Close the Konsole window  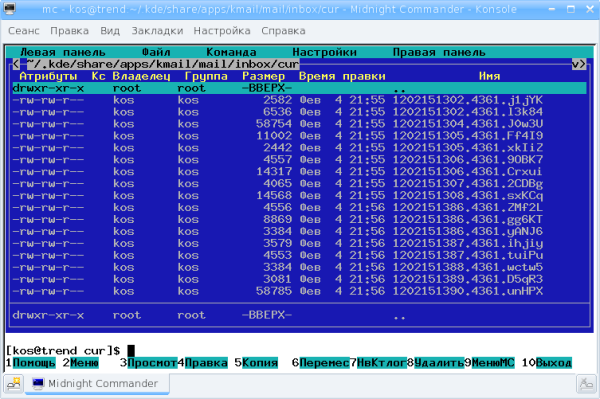click(590, 9)
